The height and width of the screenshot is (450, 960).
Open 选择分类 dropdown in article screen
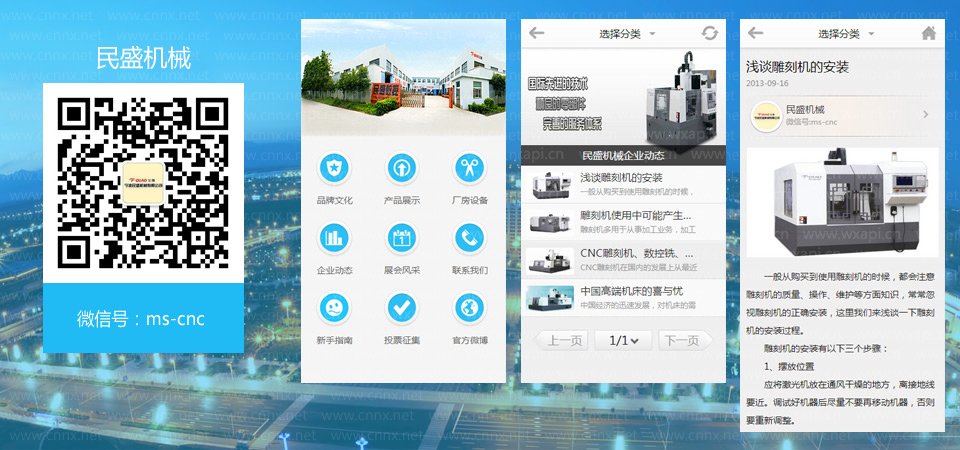[846, 34]
